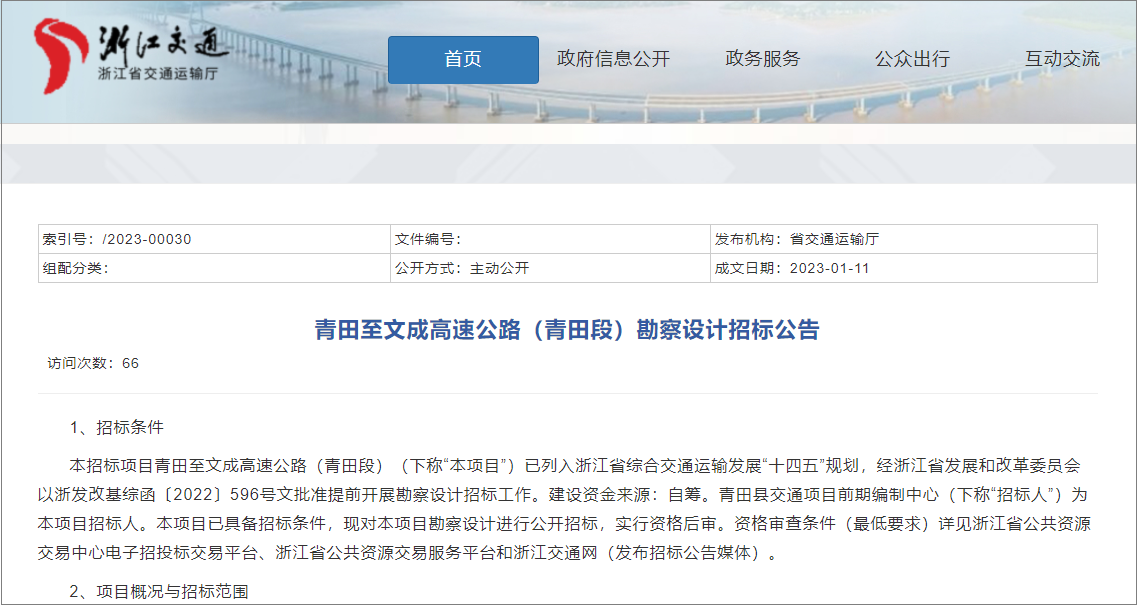The image size is (1137, 605).
Task: Click the 2、项目概况与招标范围 section heading
Action: click(x=158, y=592)
